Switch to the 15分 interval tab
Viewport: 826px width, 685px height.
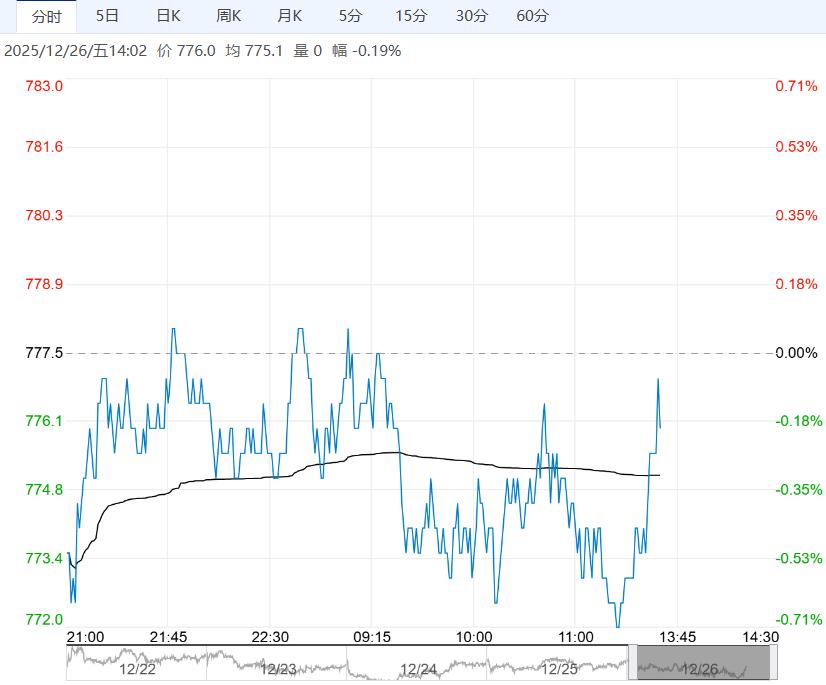[410, 16]
